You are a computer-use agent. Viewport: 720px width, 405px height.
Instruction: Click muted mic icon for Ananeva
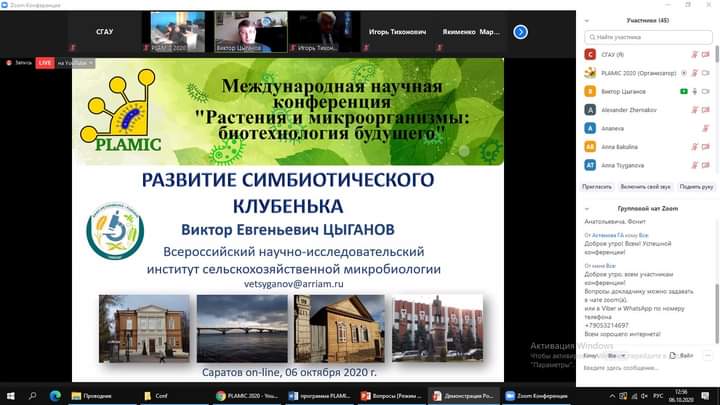point(706,128)
